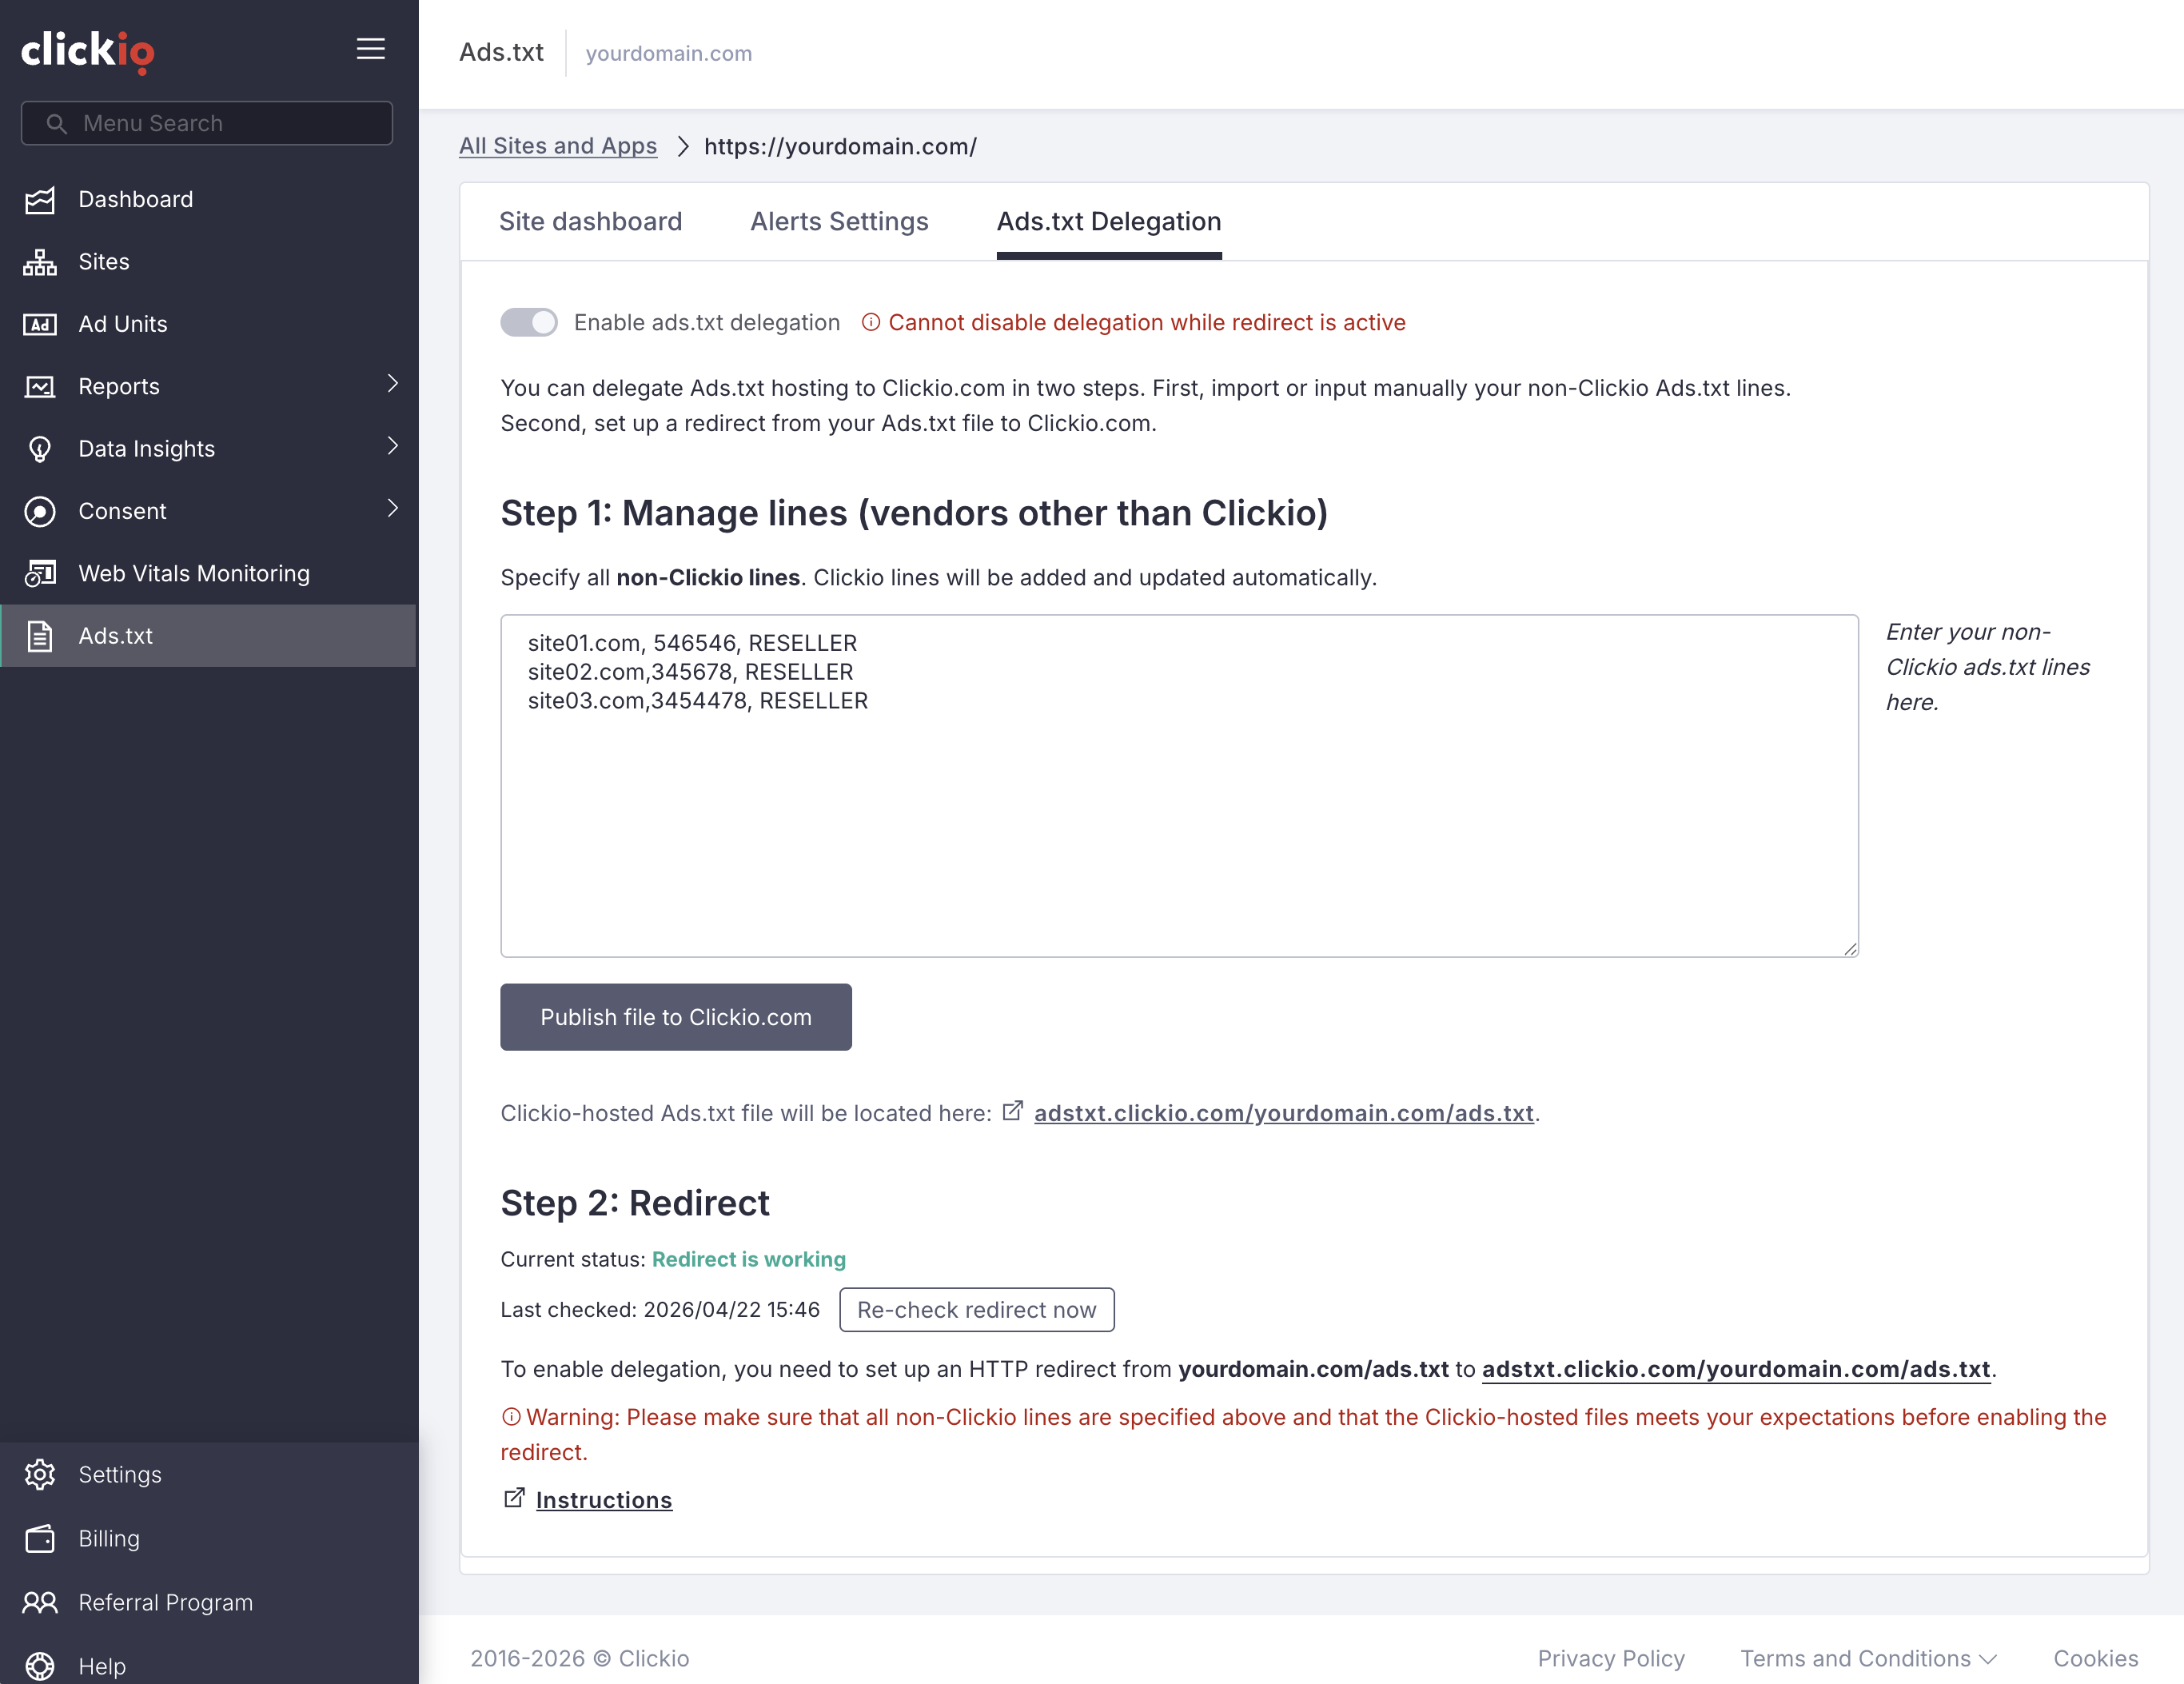Expand the Data Insights submenu chevron
Screen dimensions: 2184x1684
pos(392,447)
